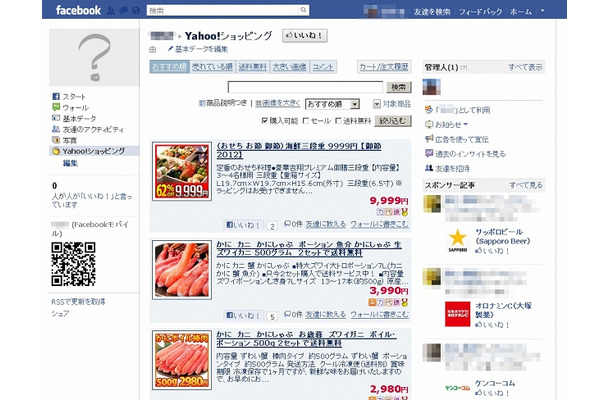Open messages icon in header

(124, 11)
